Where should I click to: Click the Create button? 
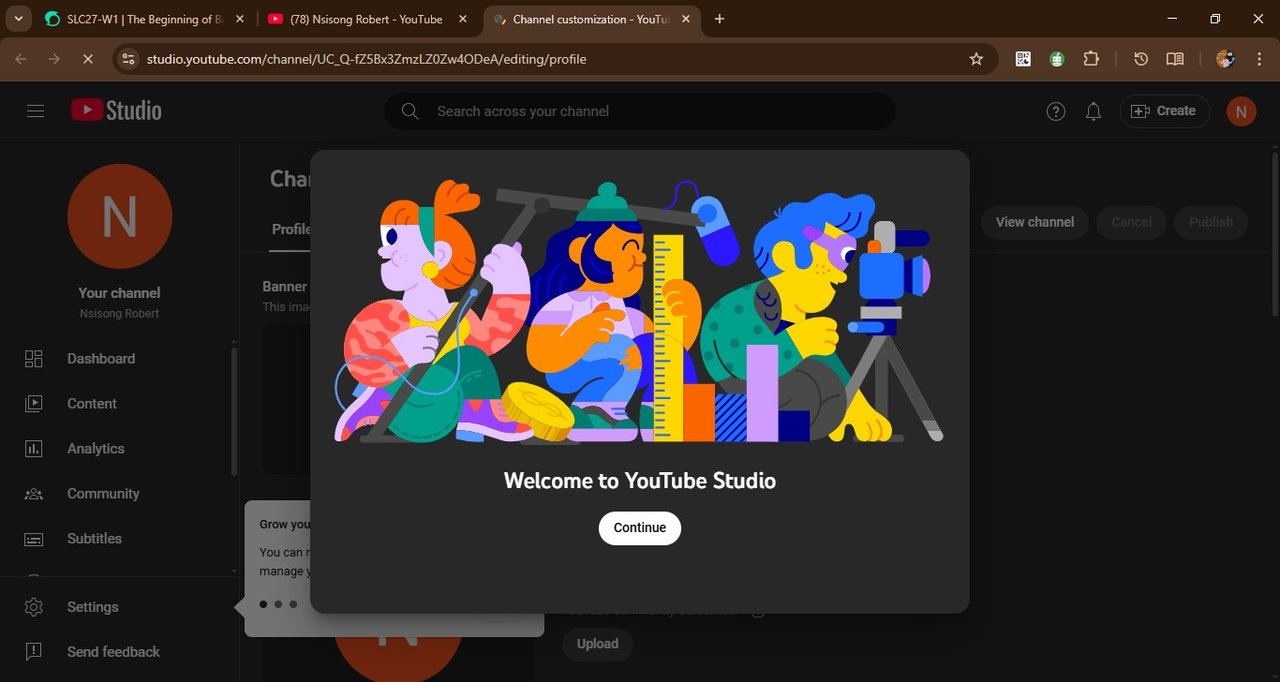pyautogui.click(x=1164, y=111)
